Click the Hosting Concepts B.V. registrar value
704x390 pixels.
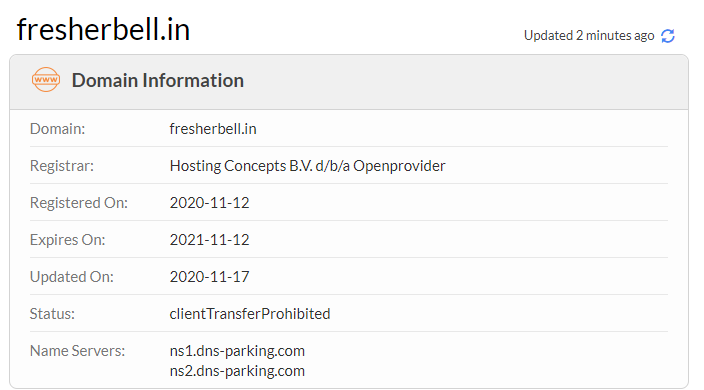coord(307,166)
